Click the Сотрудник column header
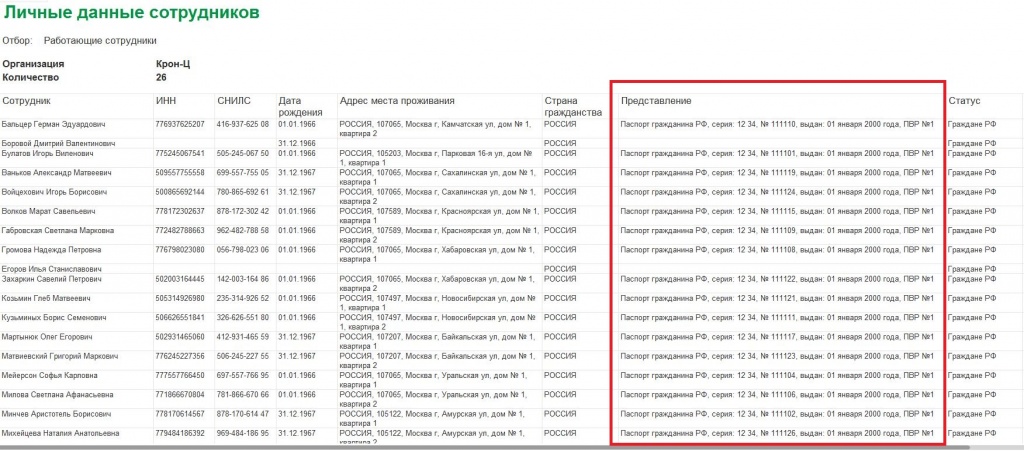 point(26,101)
